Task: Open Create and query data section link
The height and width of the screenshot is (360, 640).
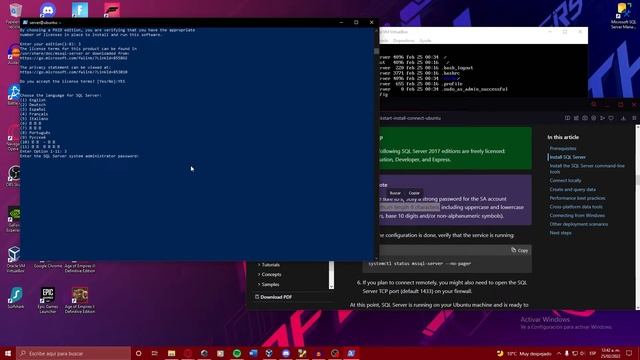Action: pyautogui.click(x=573, y=189)
